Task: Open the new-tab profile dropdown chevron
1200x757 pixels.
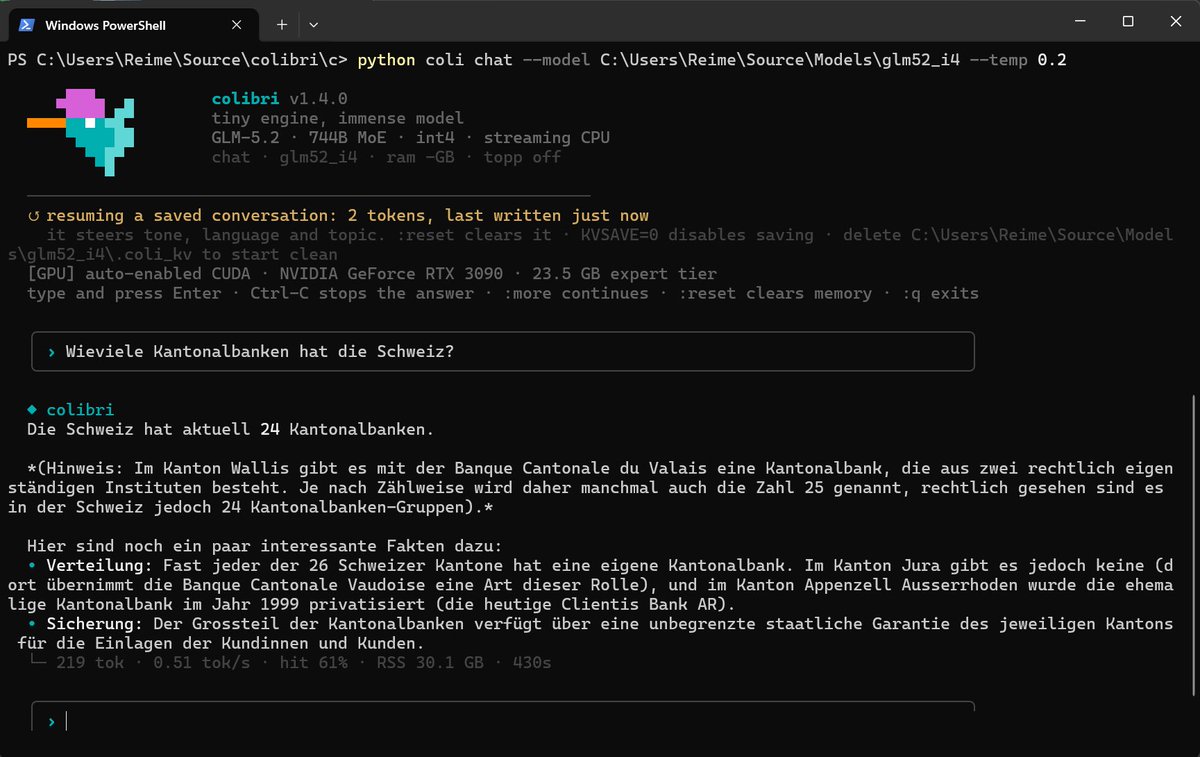Action: (x=314, y=24)
